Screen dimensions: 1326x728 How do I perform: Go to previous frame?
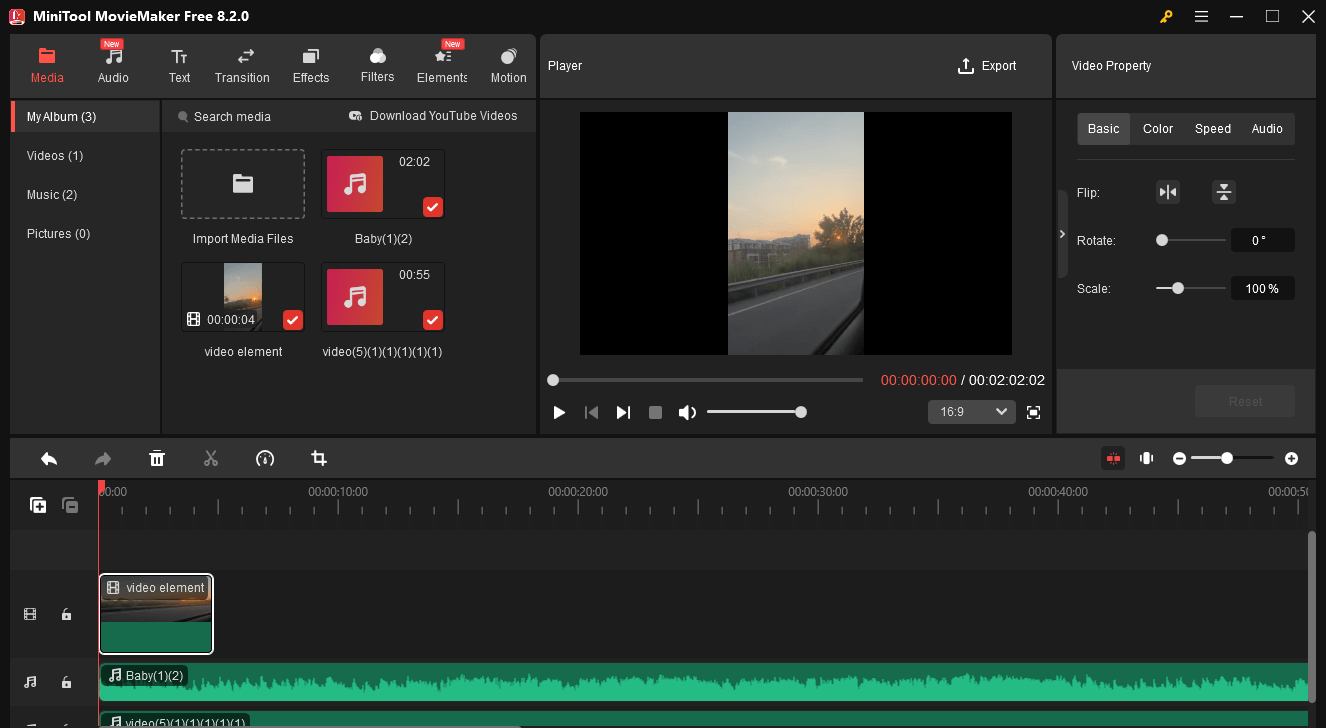tap(591, 412)
